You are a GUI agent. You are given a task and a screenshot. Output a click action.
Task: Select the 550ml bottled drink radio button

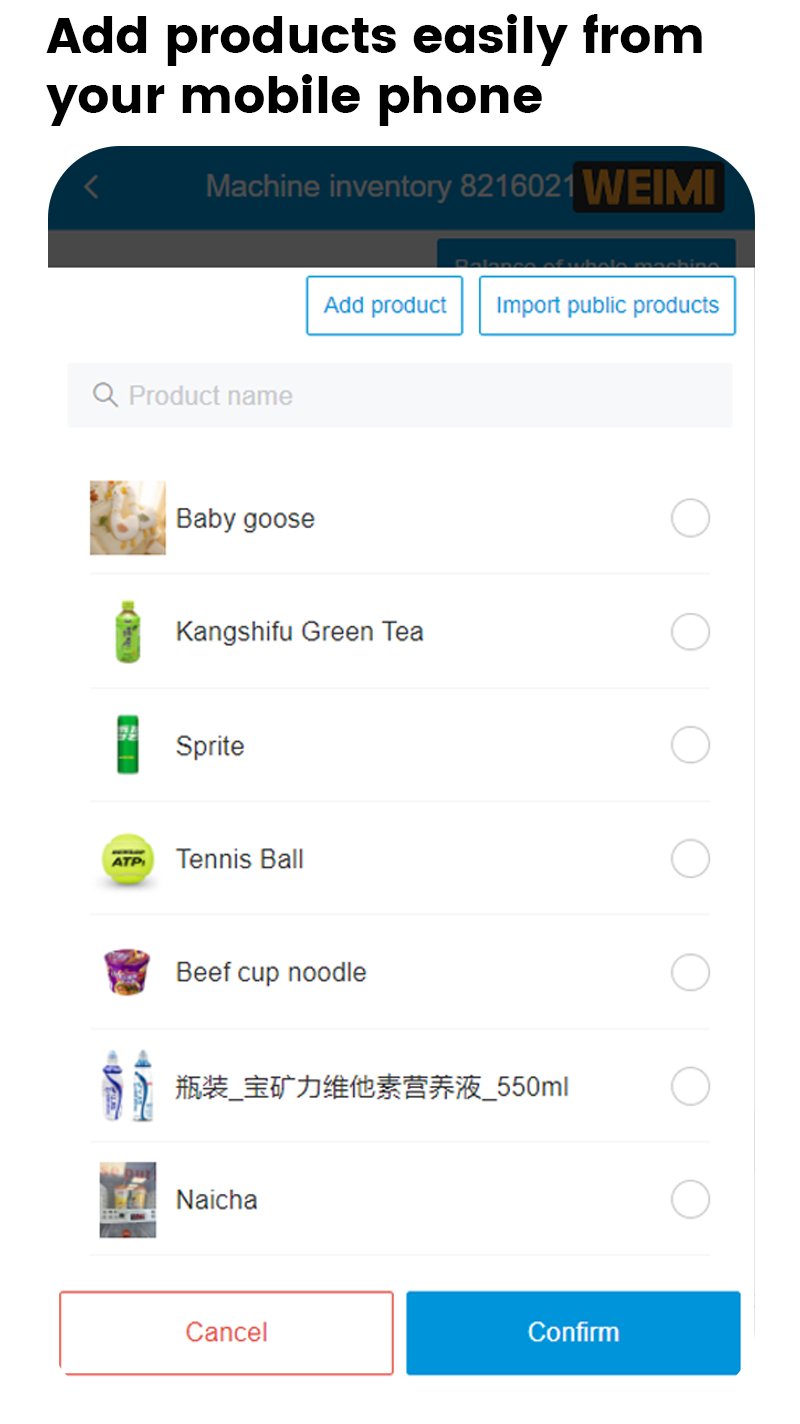click(690, 1086)
